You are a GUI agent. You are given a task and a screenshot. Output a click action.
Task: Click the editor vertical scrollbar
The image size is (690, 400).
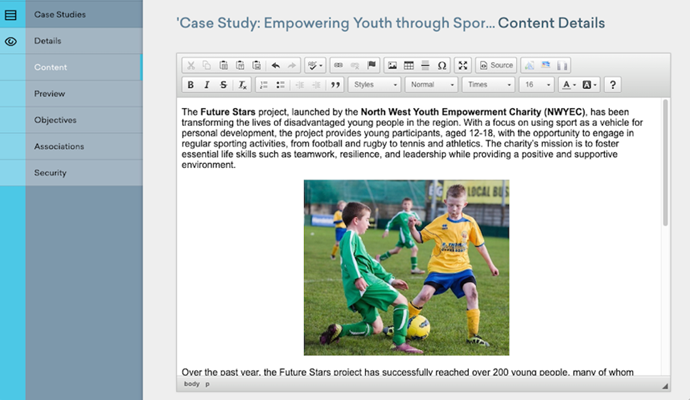[665, 163]
